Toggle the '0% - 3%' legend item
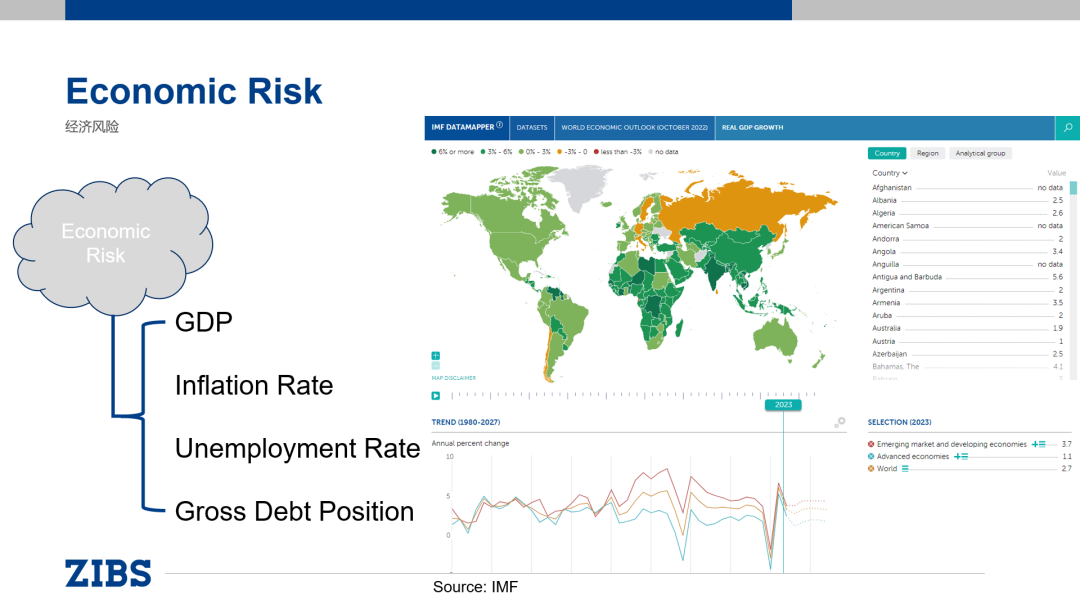This screenshot has width=1080, height=608. tap(534, 152)
